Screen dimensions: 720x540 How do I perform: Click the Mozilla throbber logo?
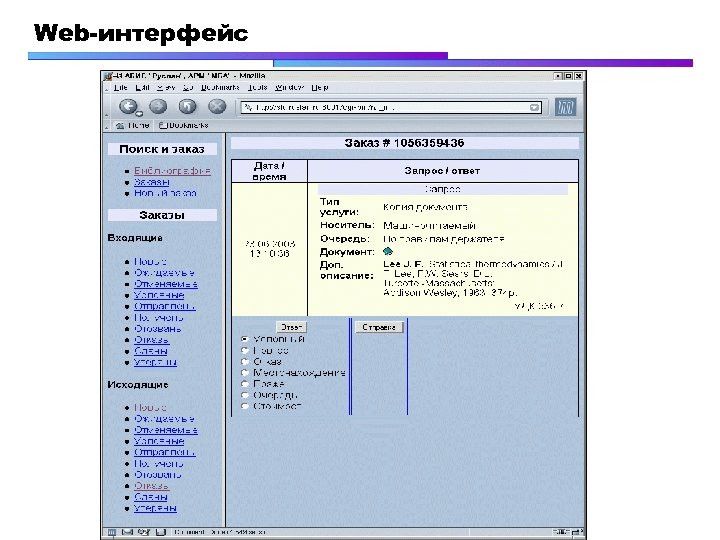565,107
